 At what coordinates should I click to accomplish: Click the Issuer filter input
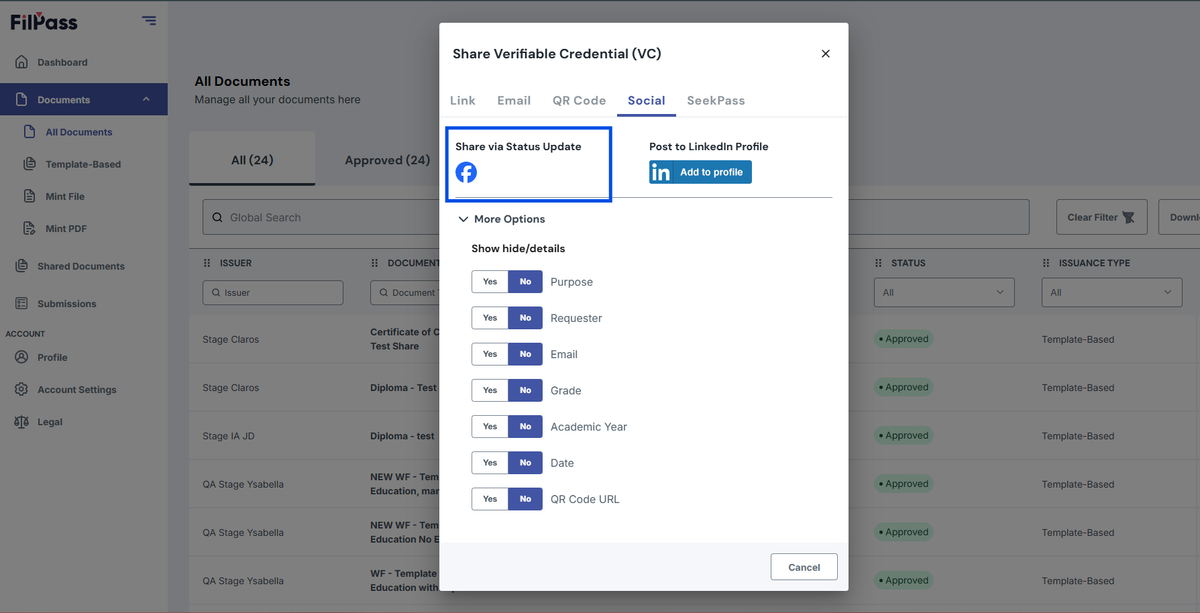pos(273,293)
